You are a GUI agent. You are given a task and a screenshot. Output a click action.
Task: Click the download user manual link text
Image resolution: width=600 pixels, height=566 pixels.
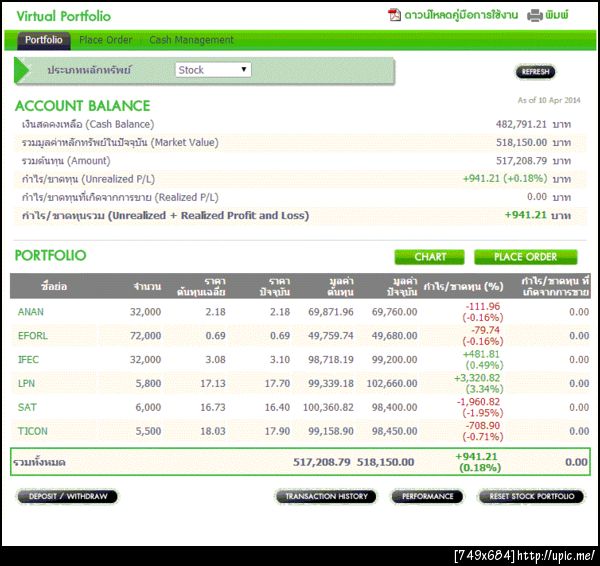point(461,15)
